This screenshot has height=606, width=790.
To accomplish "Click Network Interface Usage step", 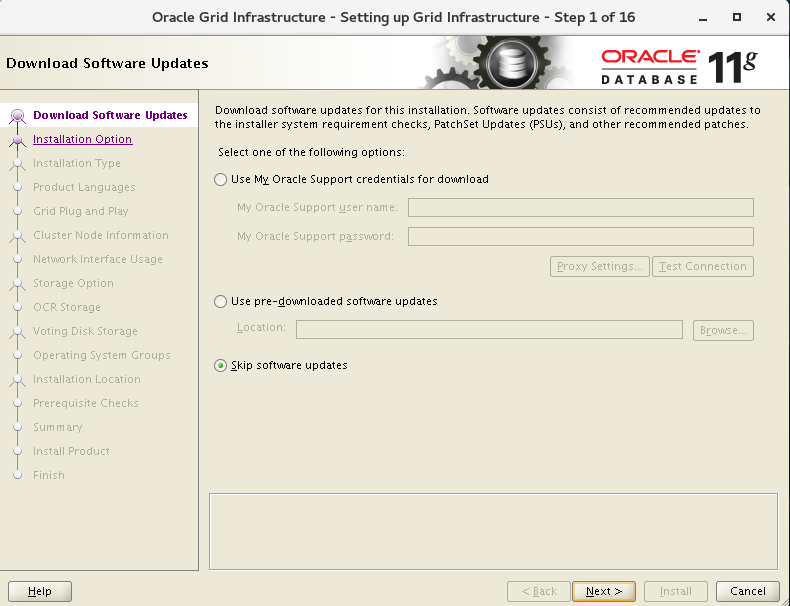I will pyautogui.click(x=98, y=259).
